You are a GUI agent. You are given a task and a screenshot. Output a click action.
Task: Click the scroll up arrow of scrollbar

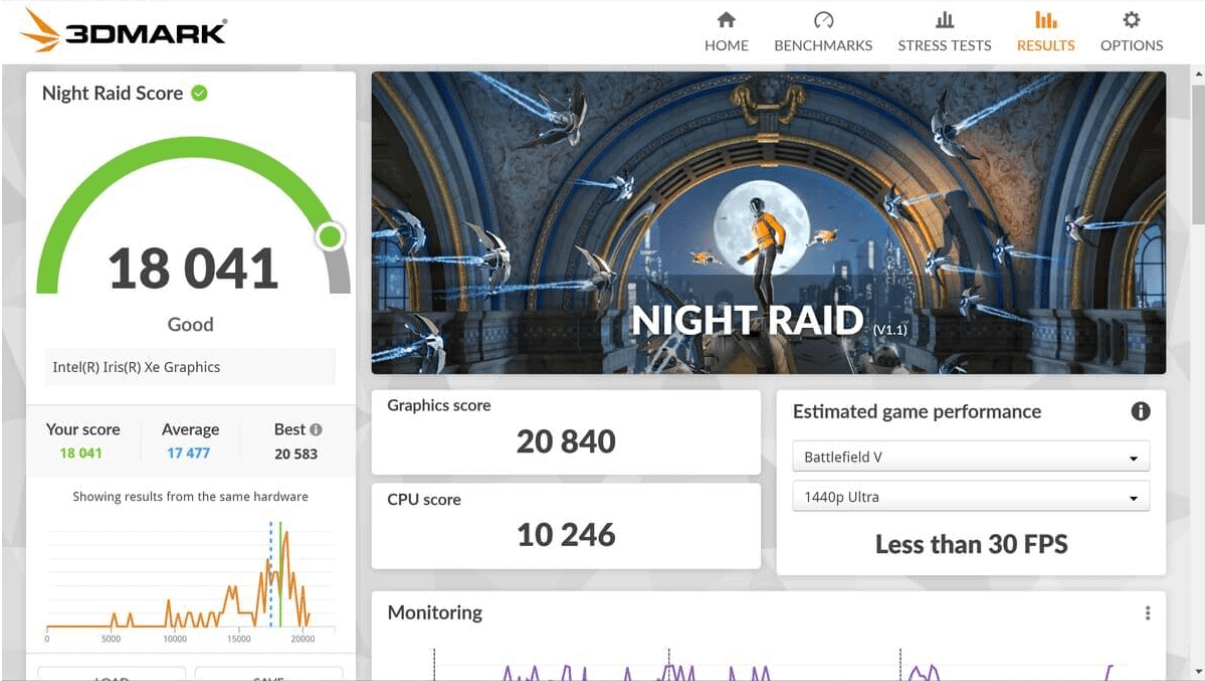[1198, 75]
